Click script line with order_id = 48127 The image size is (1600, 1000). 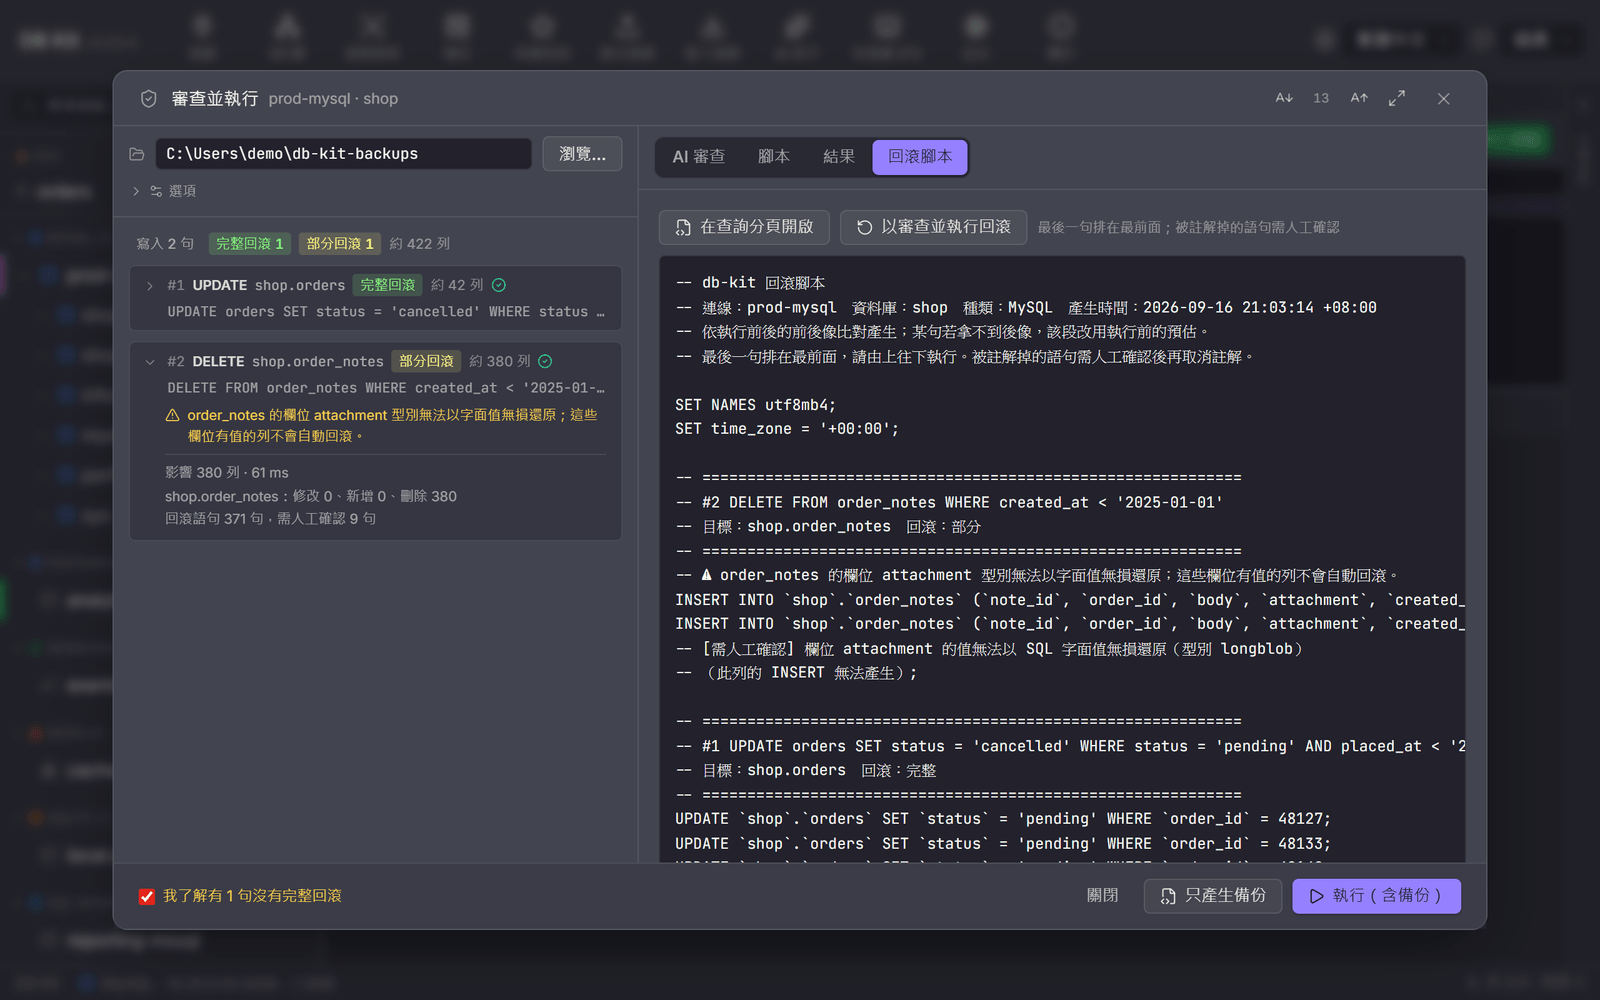click(x=1003, y=819)
